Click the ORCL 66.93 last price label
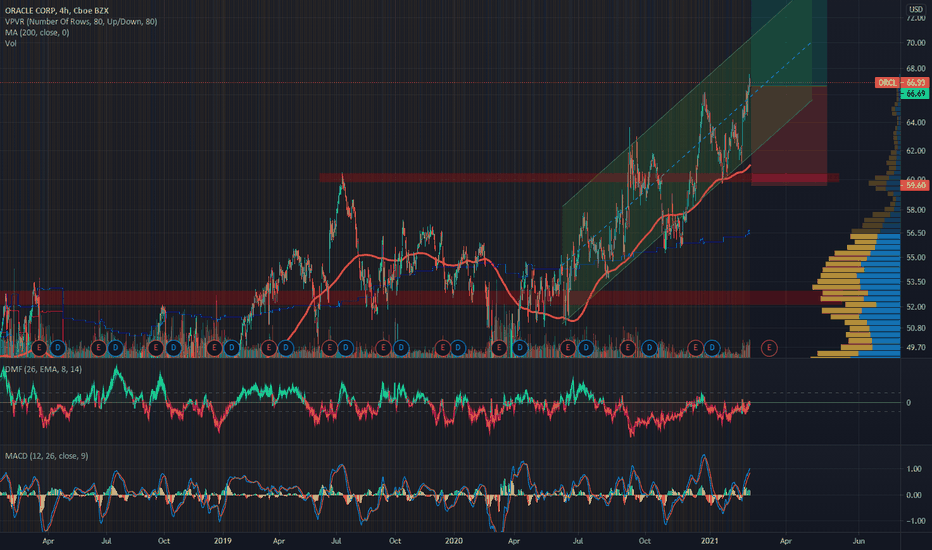Viewport: 932px width, 550px height. (901, 83)
